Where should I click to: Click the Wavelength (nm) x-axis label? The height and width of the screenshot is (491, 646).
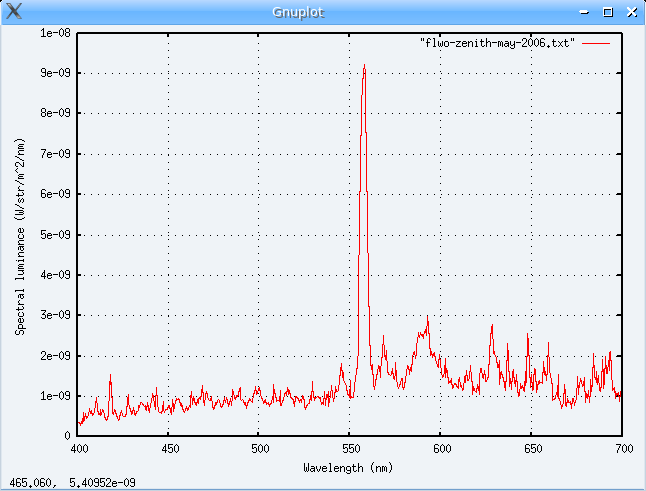(350, 467)
